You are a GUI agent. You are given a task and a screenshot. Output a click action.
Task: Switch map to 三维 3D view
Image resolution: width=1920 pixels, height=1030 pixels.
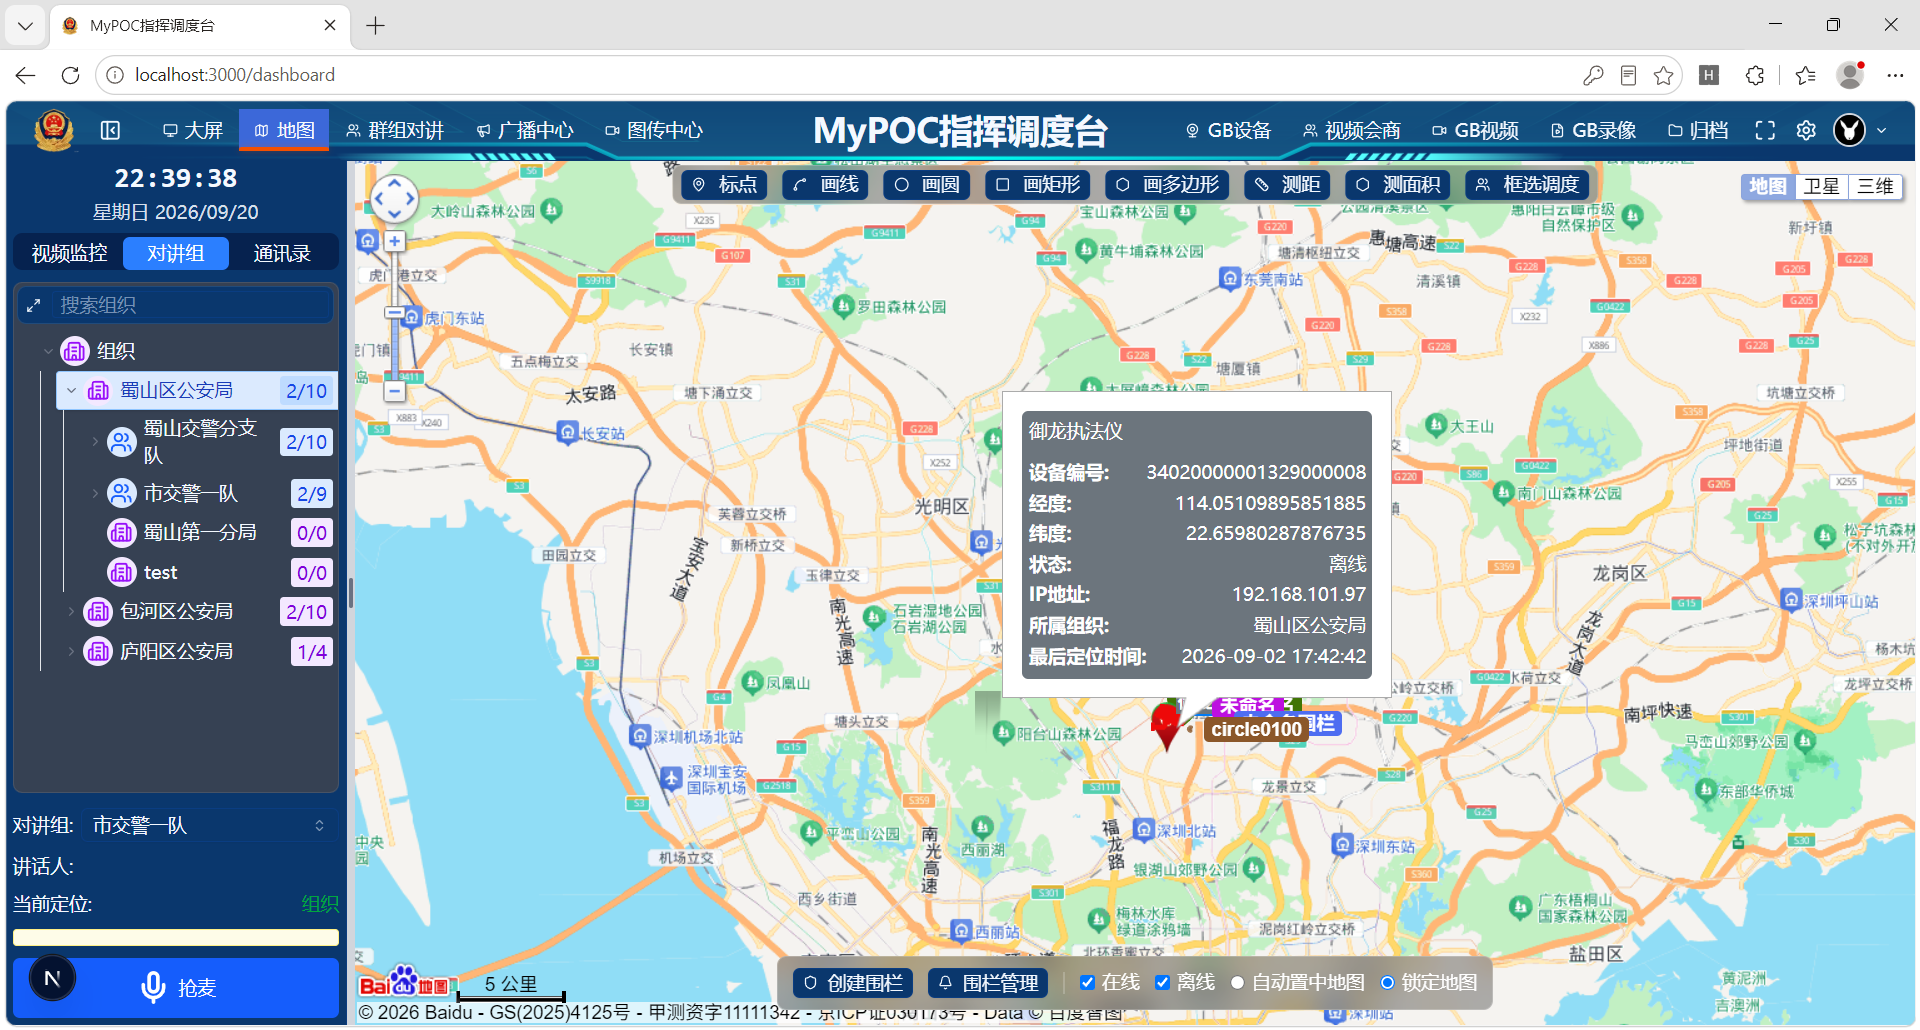1875,187
